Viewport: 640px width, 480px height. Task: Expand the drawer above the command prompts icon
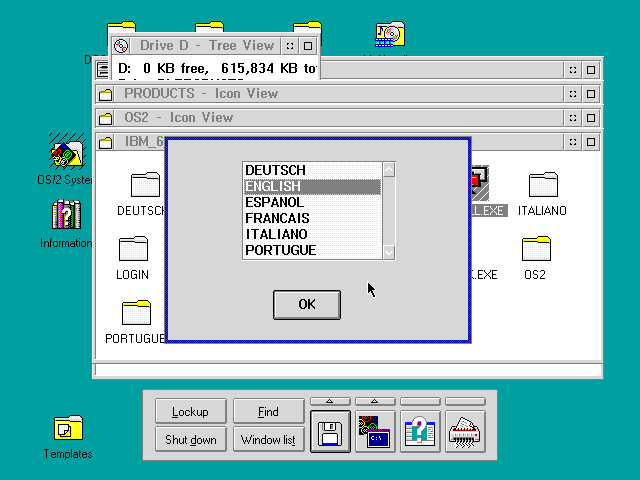(375, 402)
